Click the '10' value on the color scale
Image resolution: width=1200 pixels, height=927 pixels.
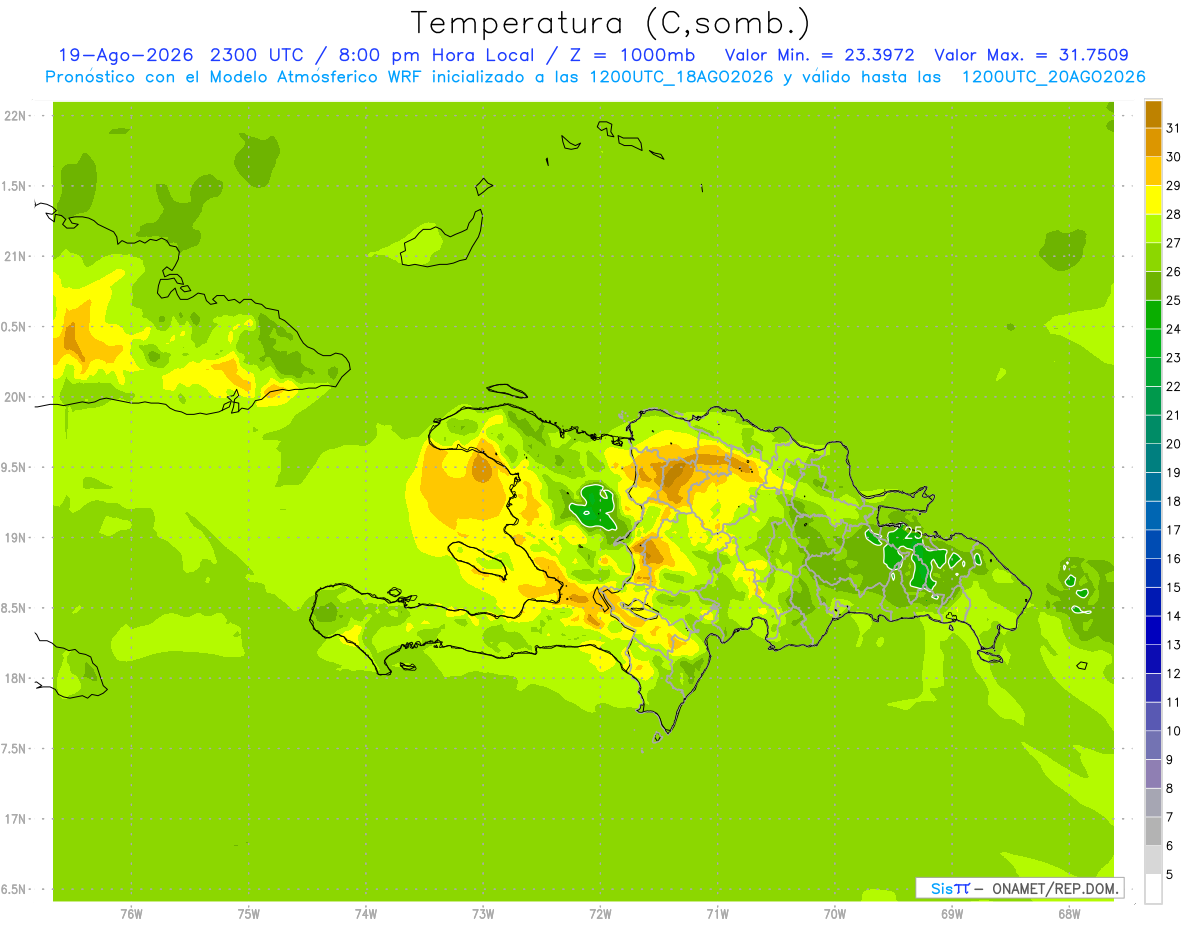pos(1174,731)
